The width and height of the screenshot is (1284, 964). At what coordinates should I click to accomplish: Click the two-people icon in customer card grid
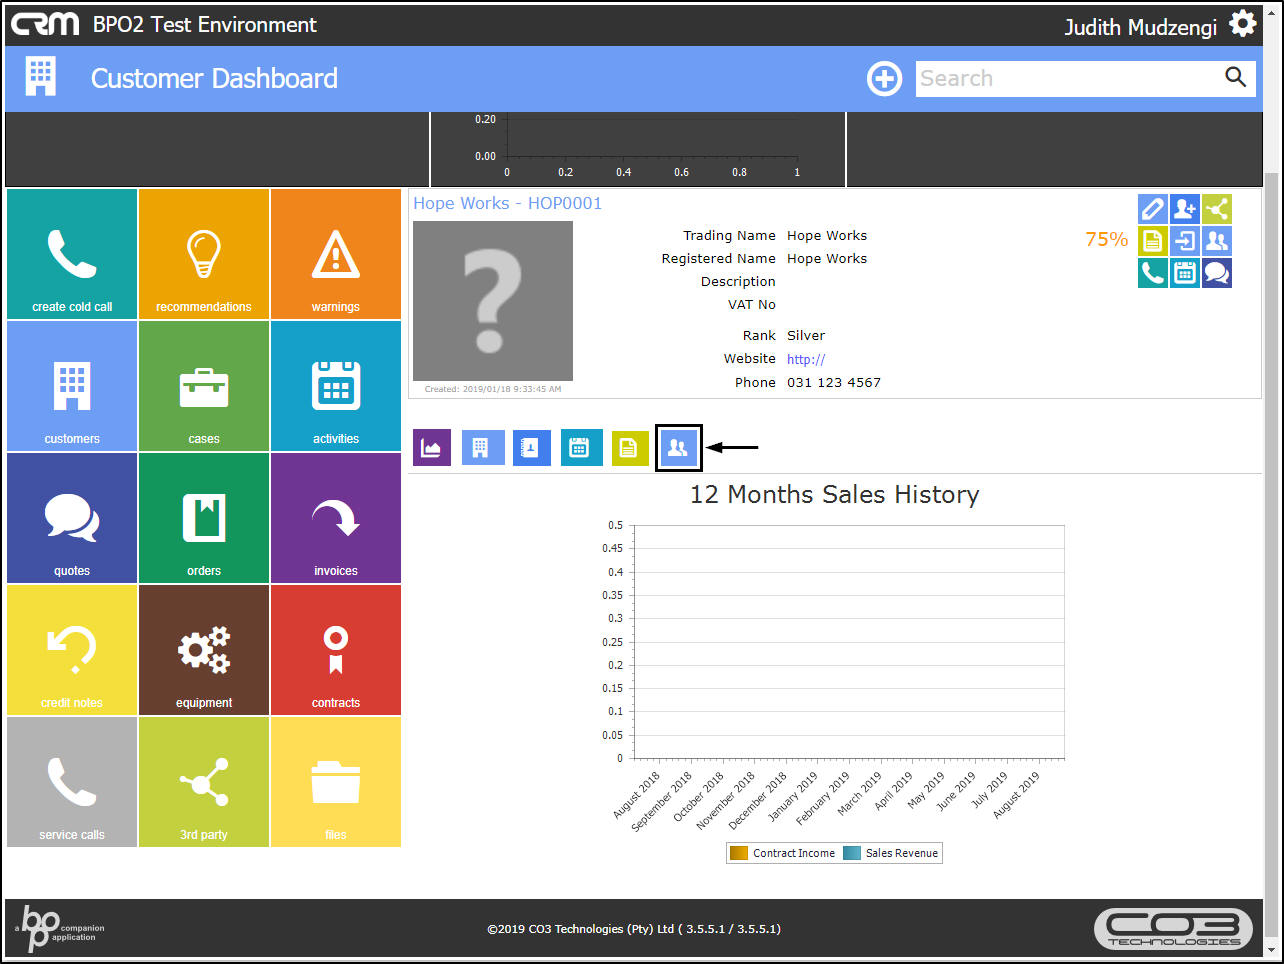(x=1217, y=240)
